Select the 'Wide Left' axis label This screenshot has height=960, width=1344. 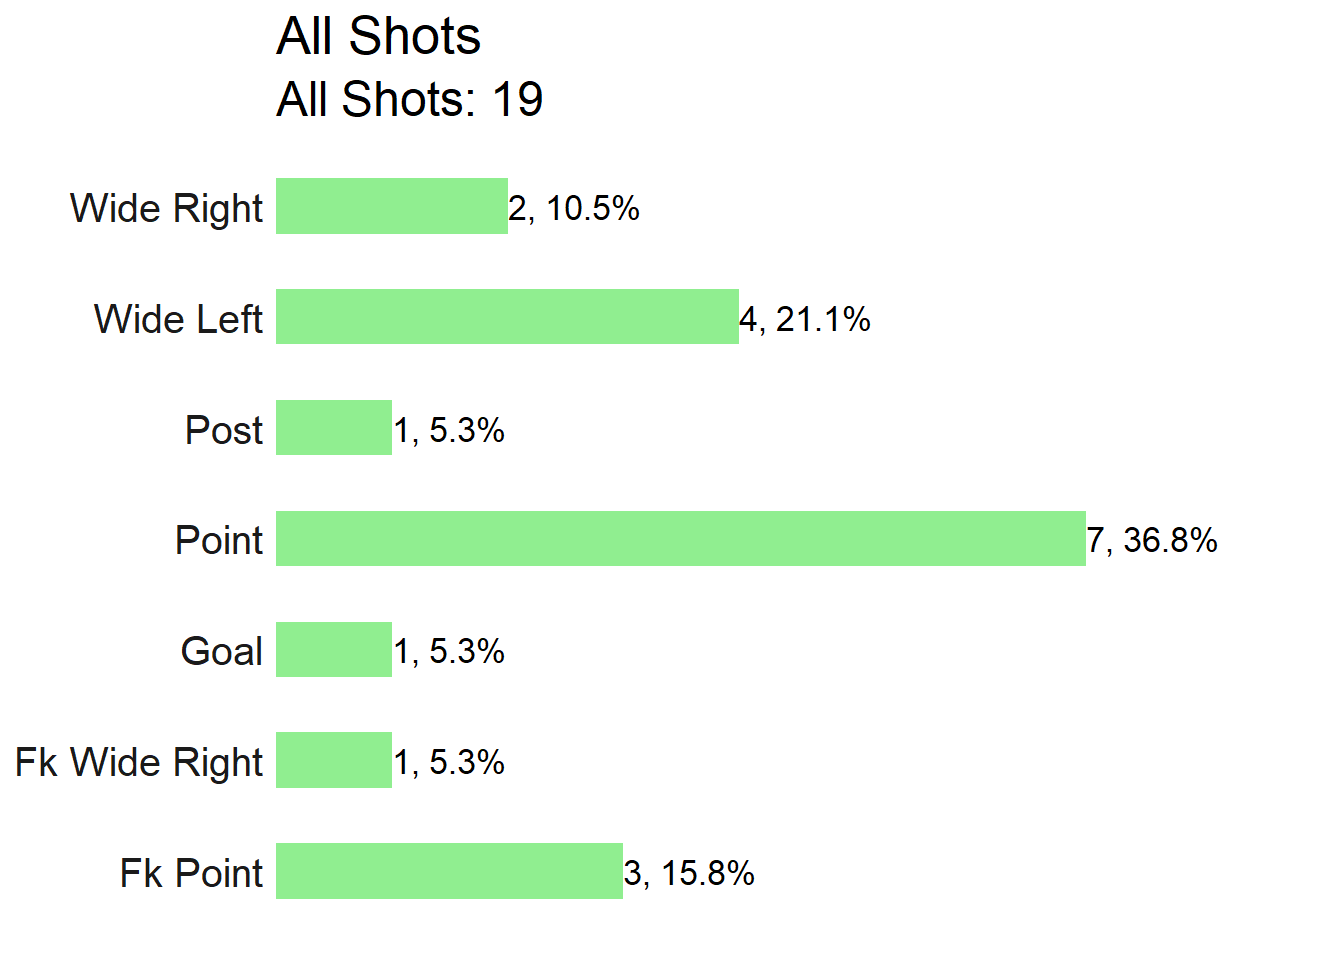click(x=178, y=319)
